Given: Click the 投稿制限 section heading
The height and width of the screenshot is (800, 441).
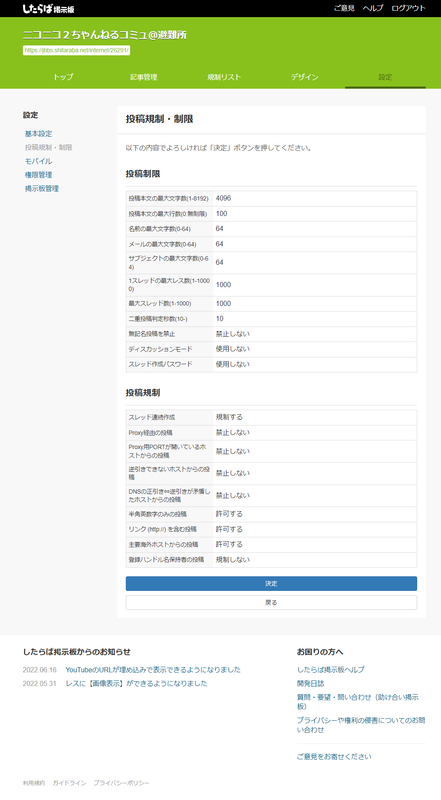Looking at the screenshot, I should point(143,174).
